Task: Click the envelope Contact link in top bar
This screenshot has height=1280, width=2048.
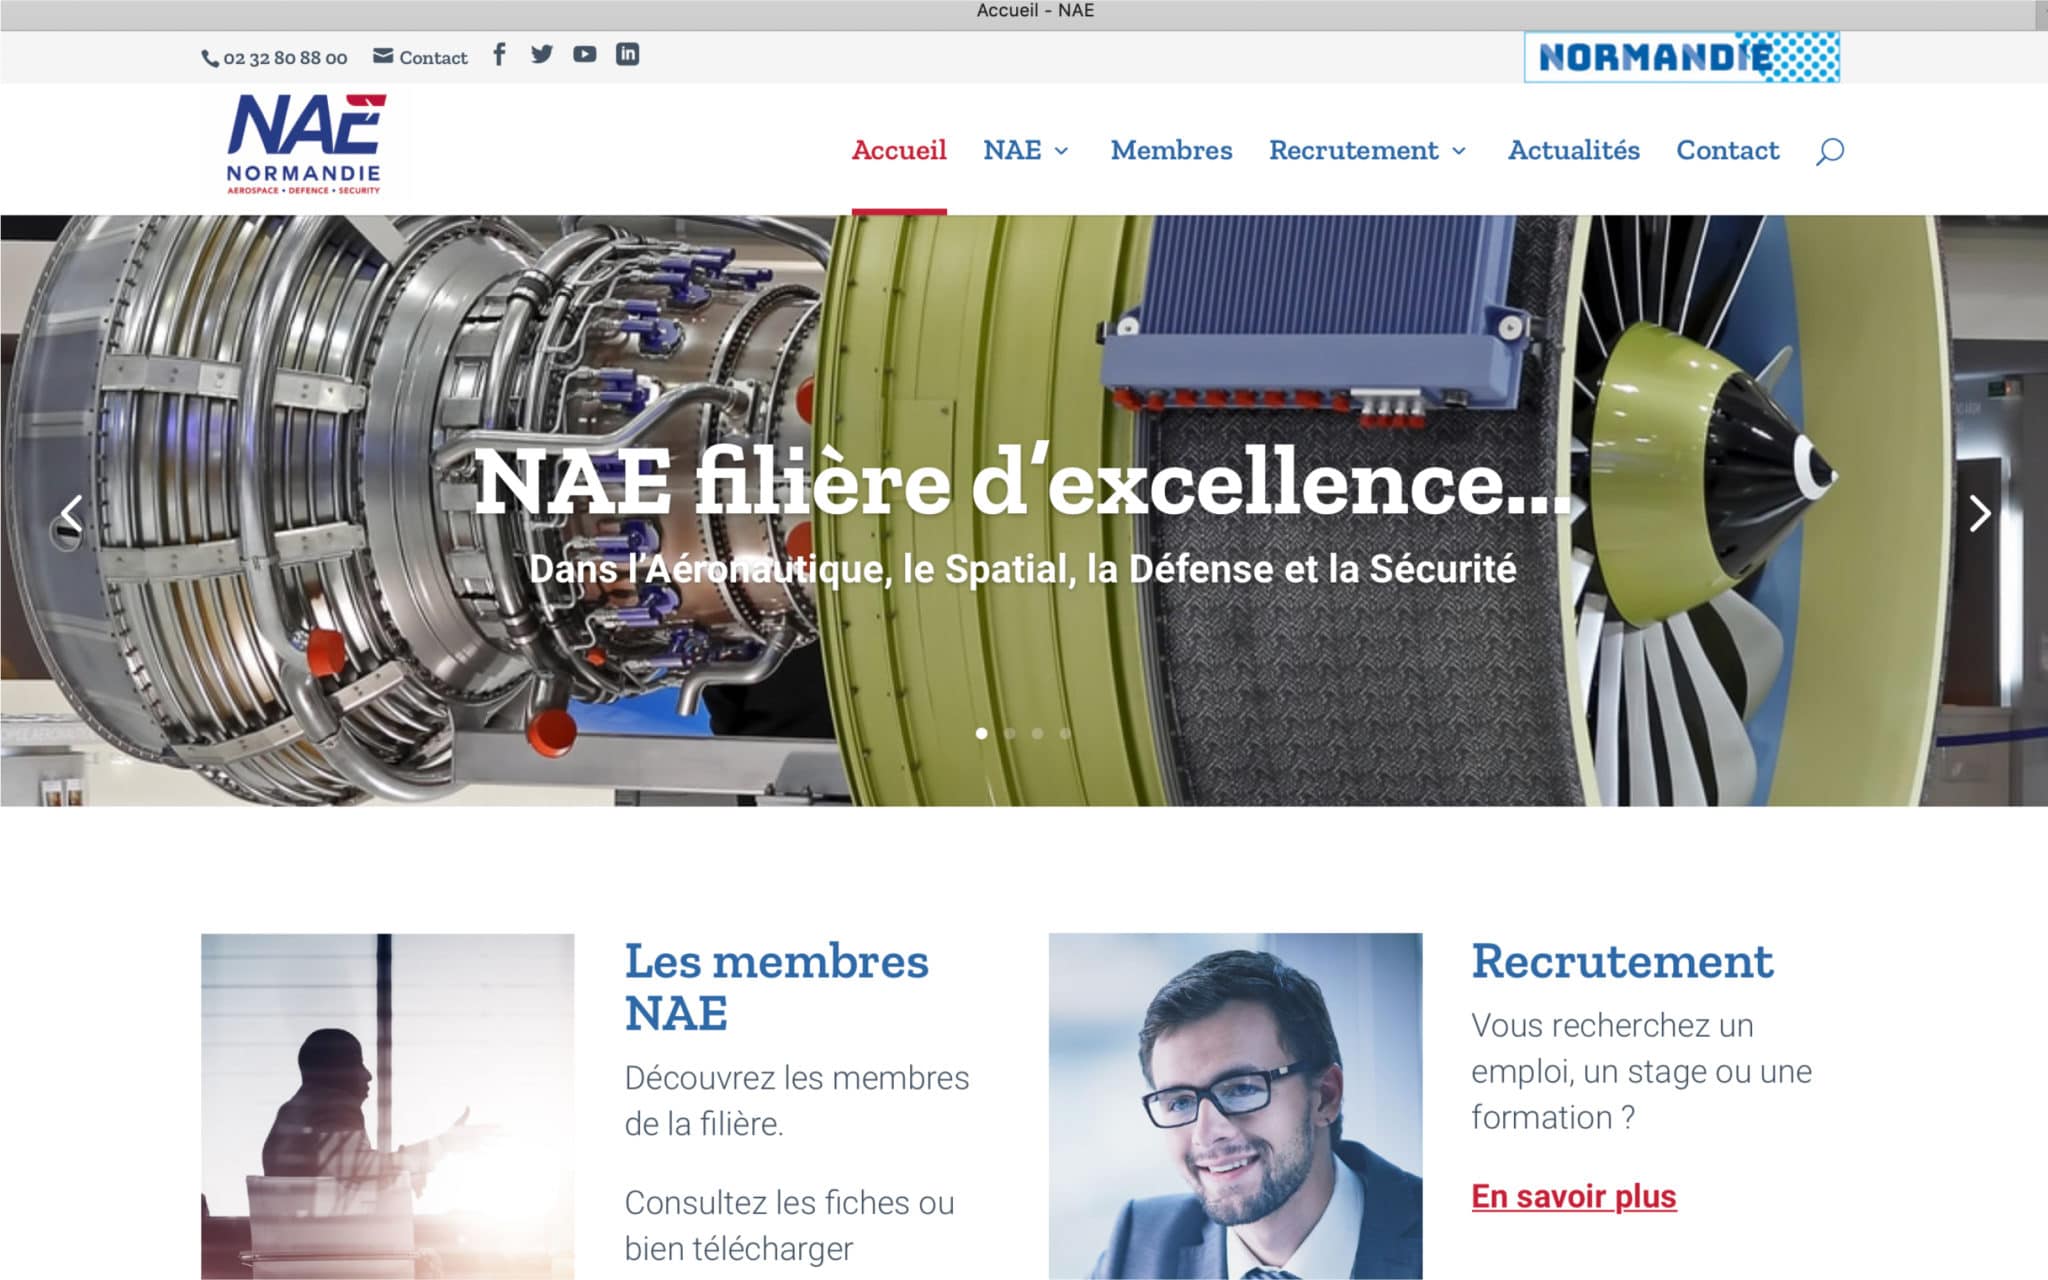Action: tap(420, 57)
